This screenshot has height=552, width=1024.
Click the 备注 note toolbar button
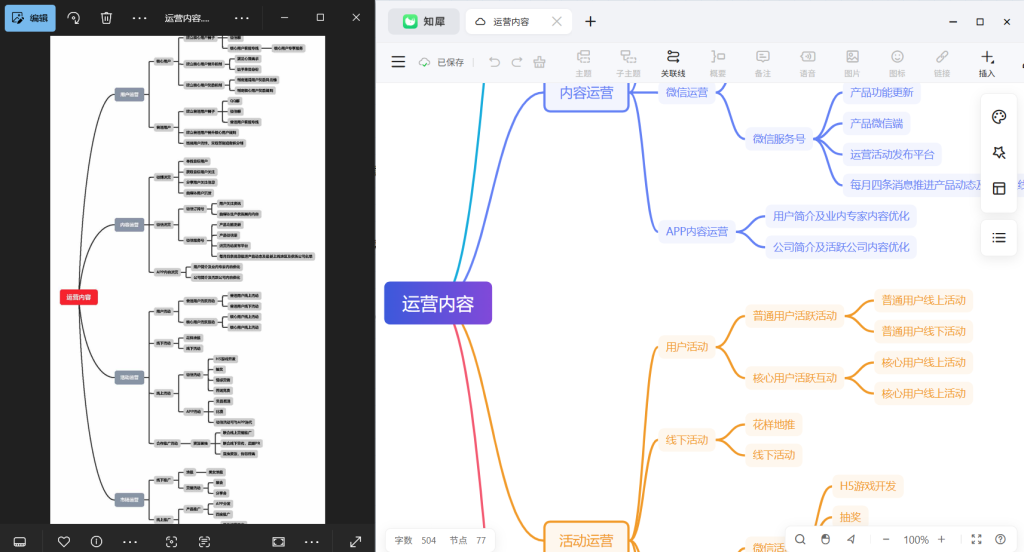click(x=763, y=63)
